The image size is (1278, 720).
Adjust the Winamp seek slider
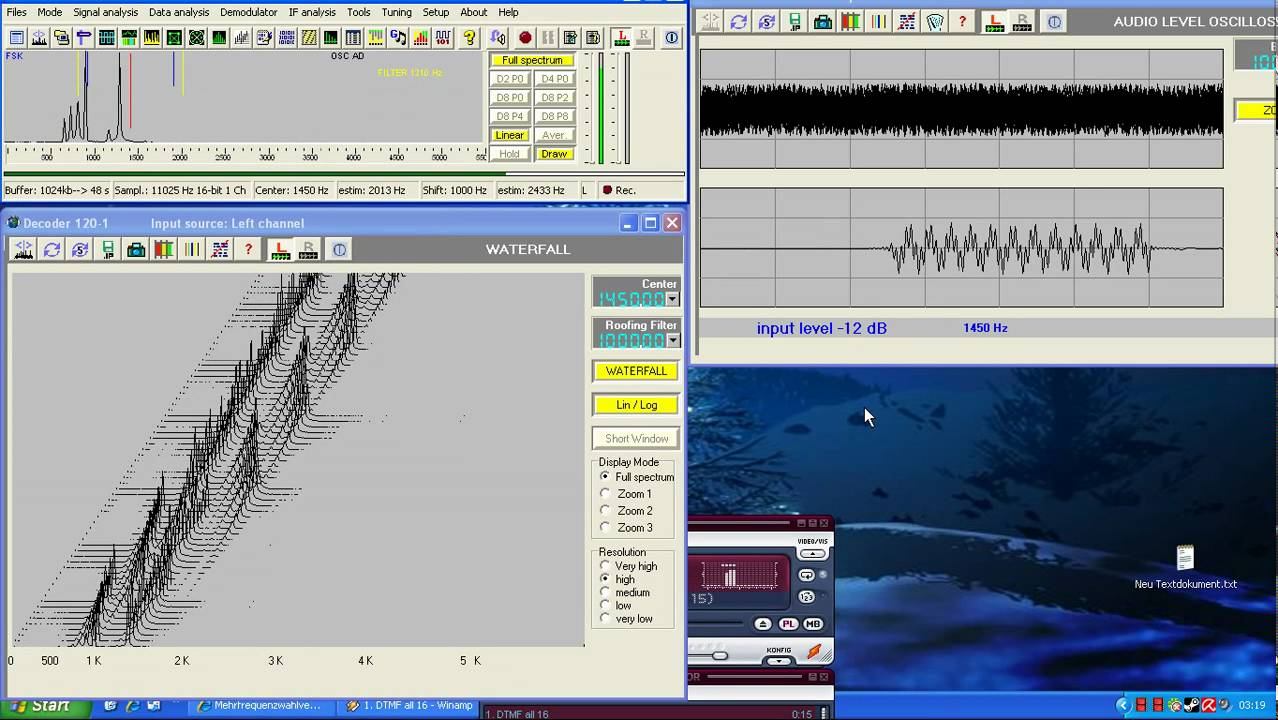pyautogui.click(x=719, y=655)
